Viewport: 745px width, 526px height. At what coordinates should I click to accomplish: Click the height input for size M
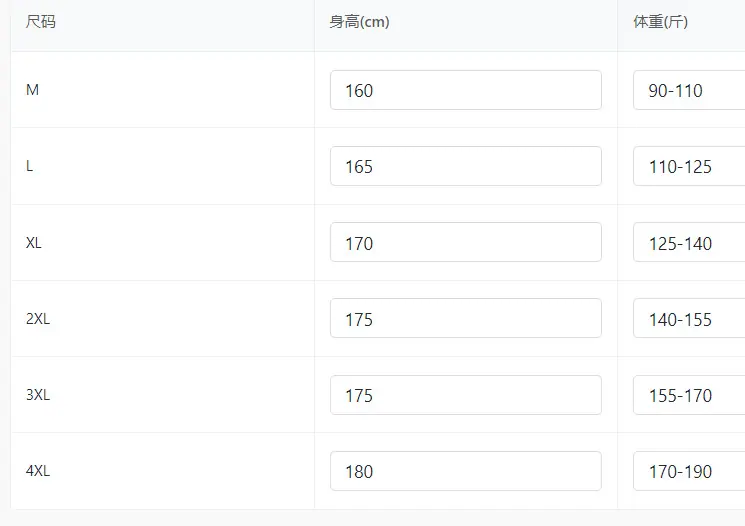(466, 90)
